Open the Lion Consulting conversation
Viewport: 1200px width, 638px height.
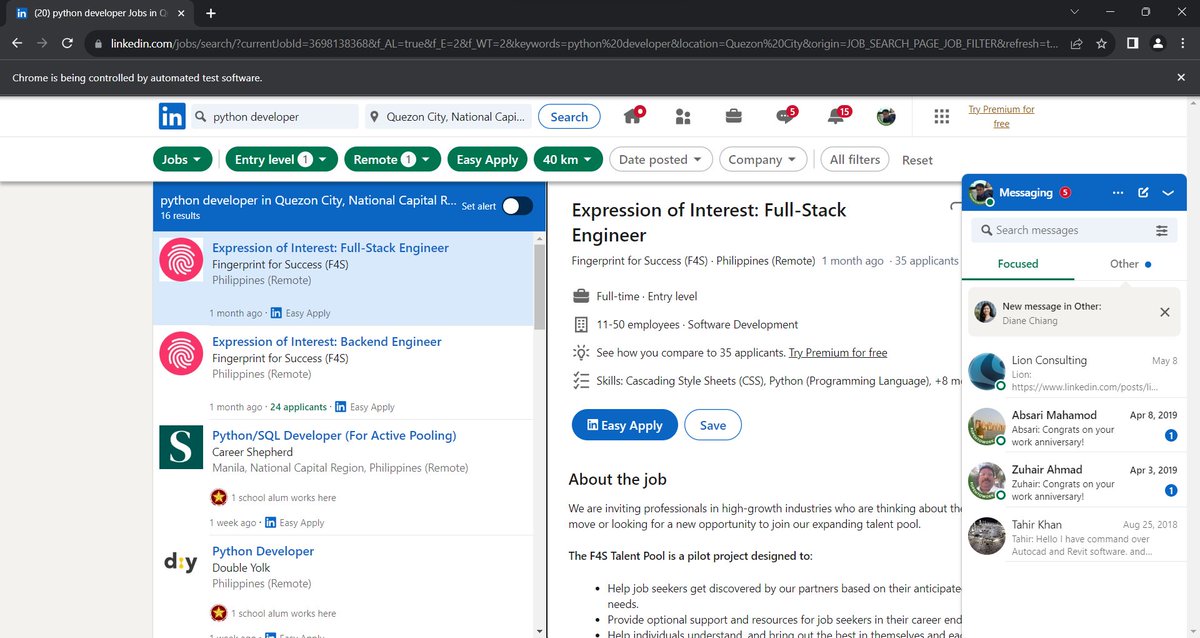[x=1074, y=372]
